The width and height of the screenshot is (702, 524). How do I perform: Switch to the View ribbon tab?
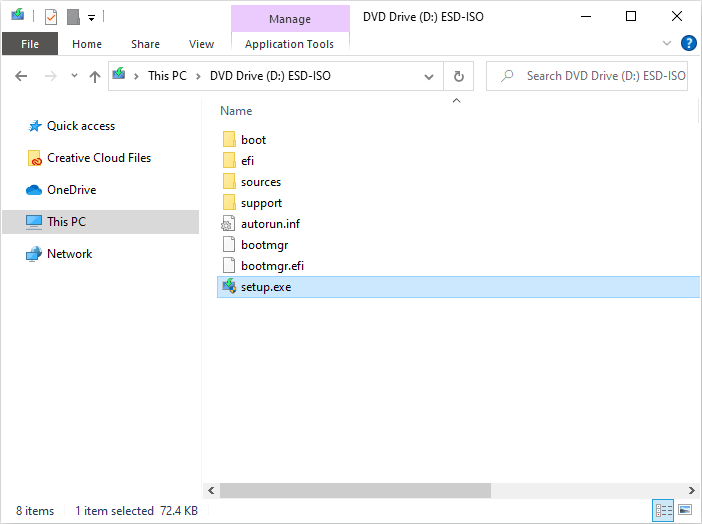[x=201, y=44]
